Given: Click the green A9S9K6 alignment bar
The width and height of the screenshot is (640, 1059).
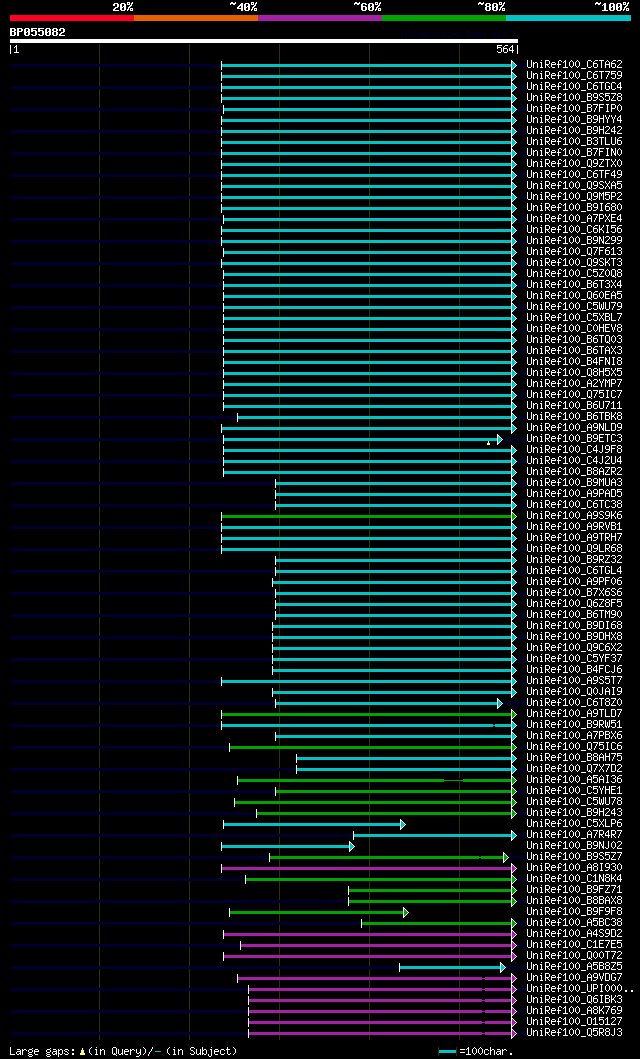Looking at the screenshot, I should (369, 517).
